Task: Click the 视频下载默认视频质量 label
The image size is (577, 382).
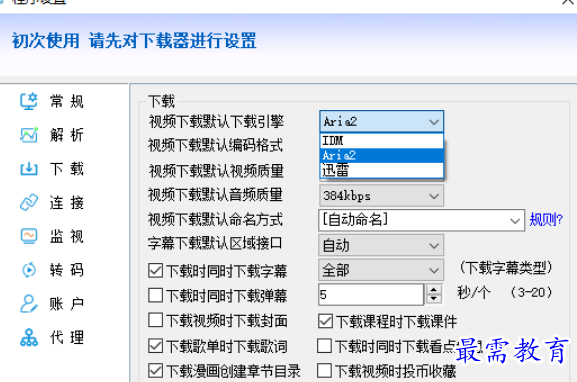Action: point(216,171)
